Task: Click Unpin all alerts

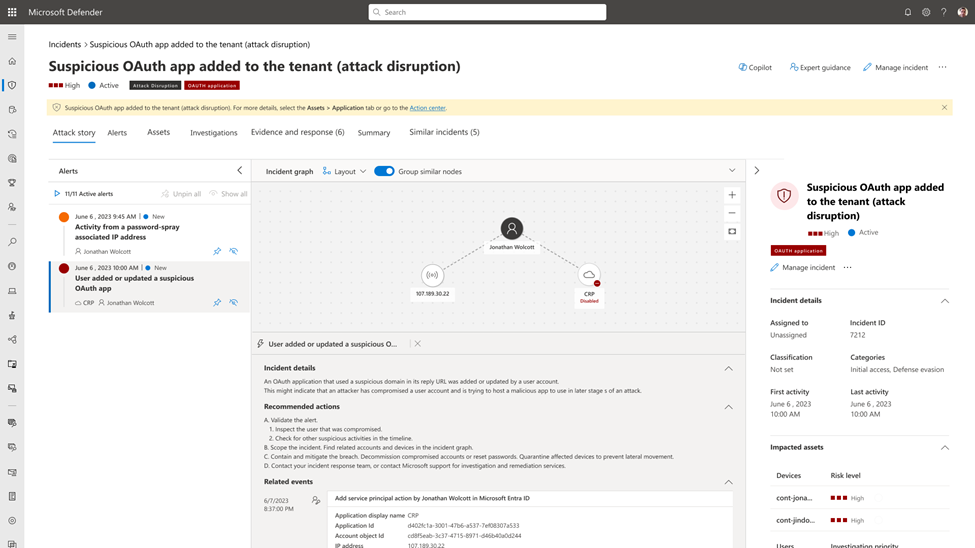Action: click(181, 194)
